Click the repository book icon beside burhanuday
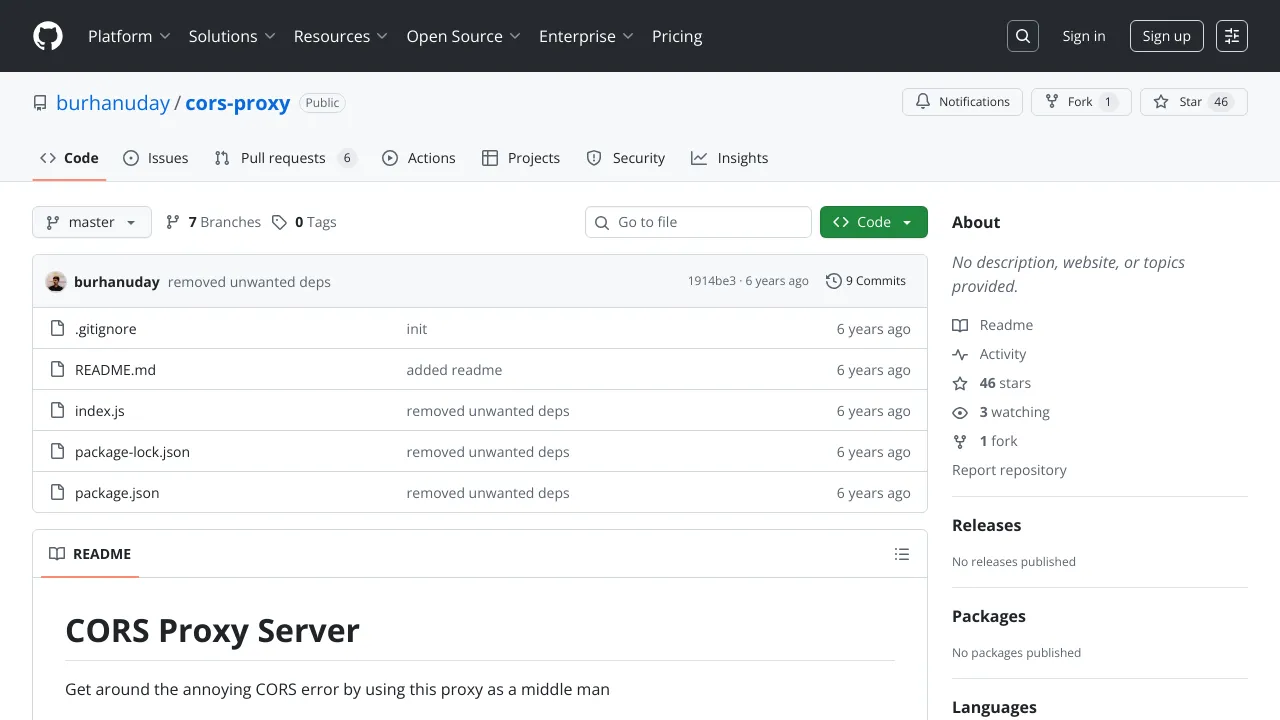The image size is (1280, 720). pos(40,103)
